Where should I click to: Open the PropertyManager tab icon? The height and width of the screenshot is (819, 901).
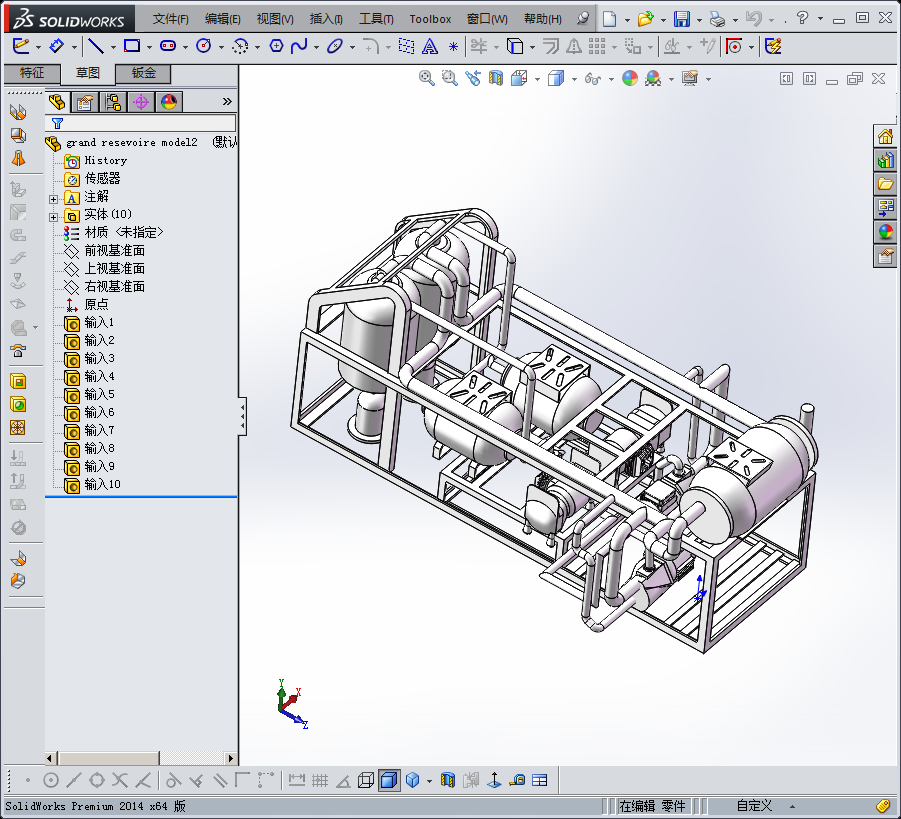point(85,101)
